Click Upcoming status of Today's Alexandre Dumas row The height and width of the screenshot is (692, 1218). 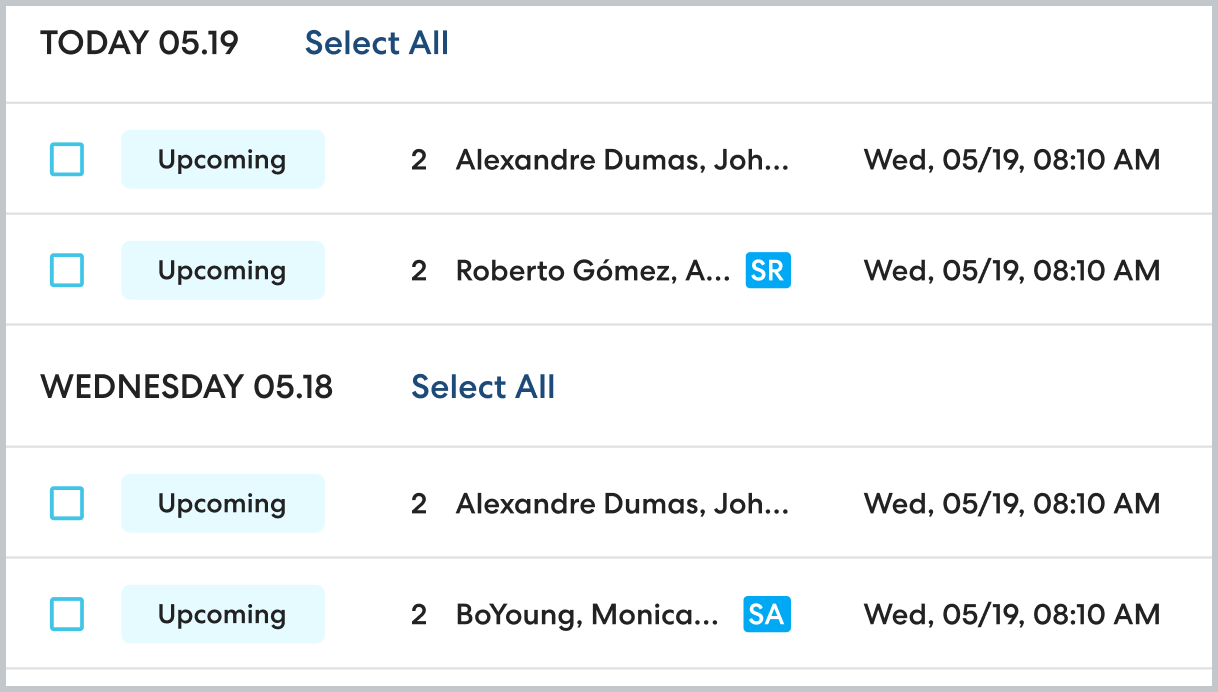(x=222, y=159)
